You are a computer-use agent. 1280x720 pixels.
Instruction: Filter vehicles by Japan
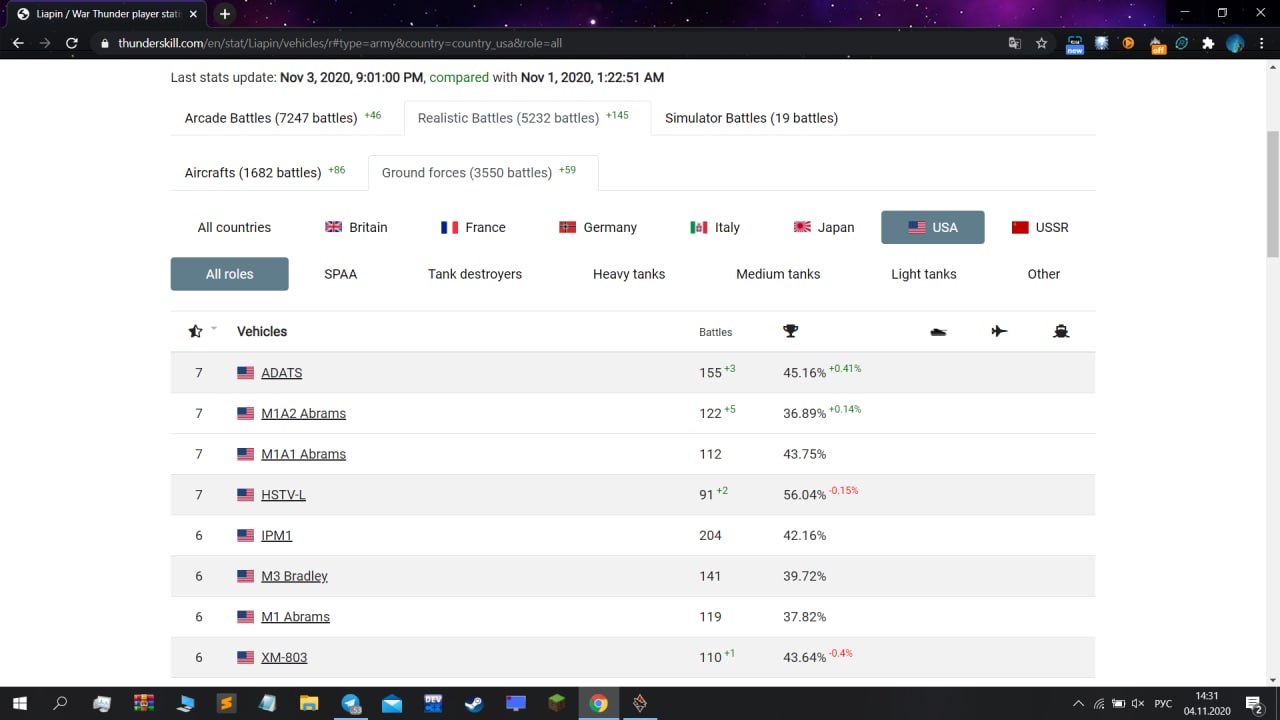point(824,227)
